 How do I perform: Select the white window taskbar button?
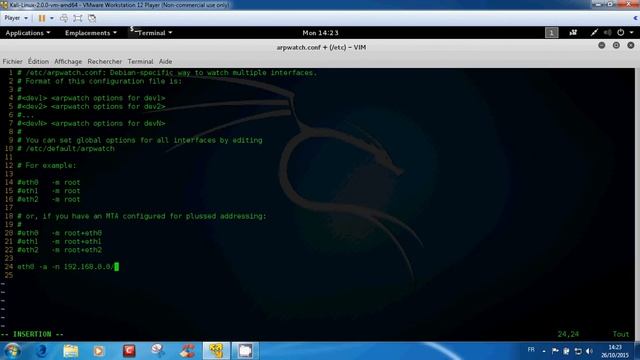click(245, 351)
